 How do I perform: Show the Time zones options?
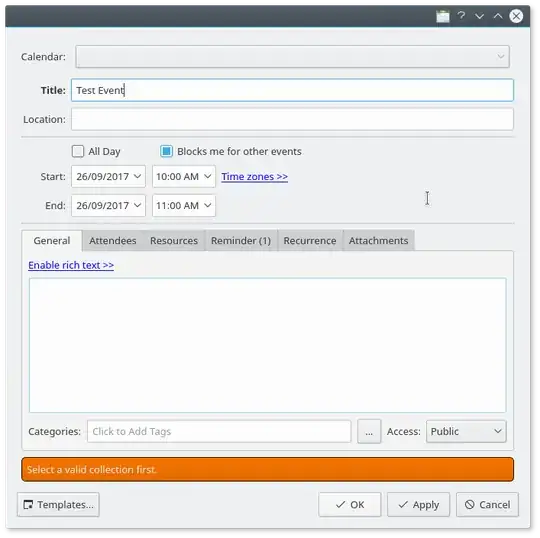point(255,177)
